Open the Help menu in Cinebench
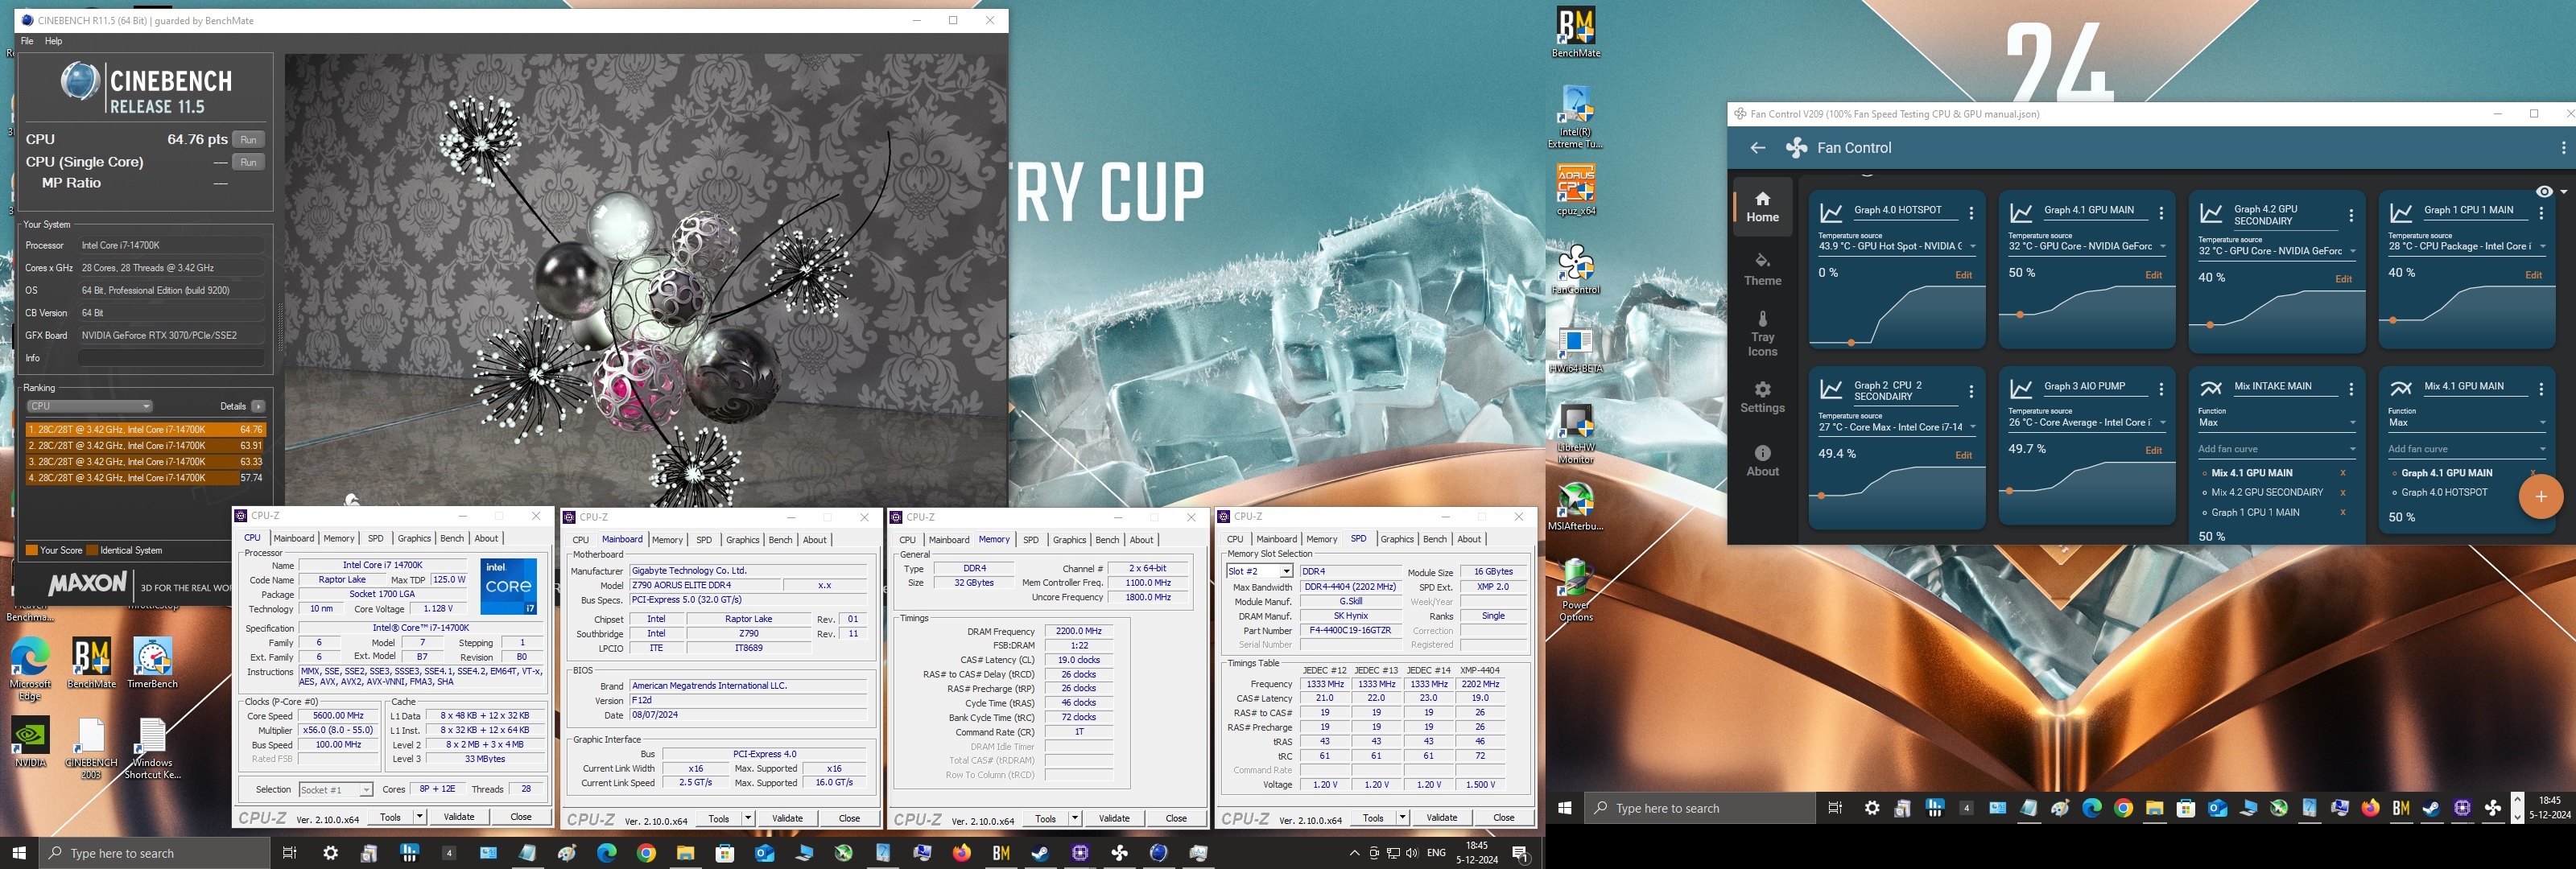Viewport: 2576px width, 869px height. pos(54,41)
